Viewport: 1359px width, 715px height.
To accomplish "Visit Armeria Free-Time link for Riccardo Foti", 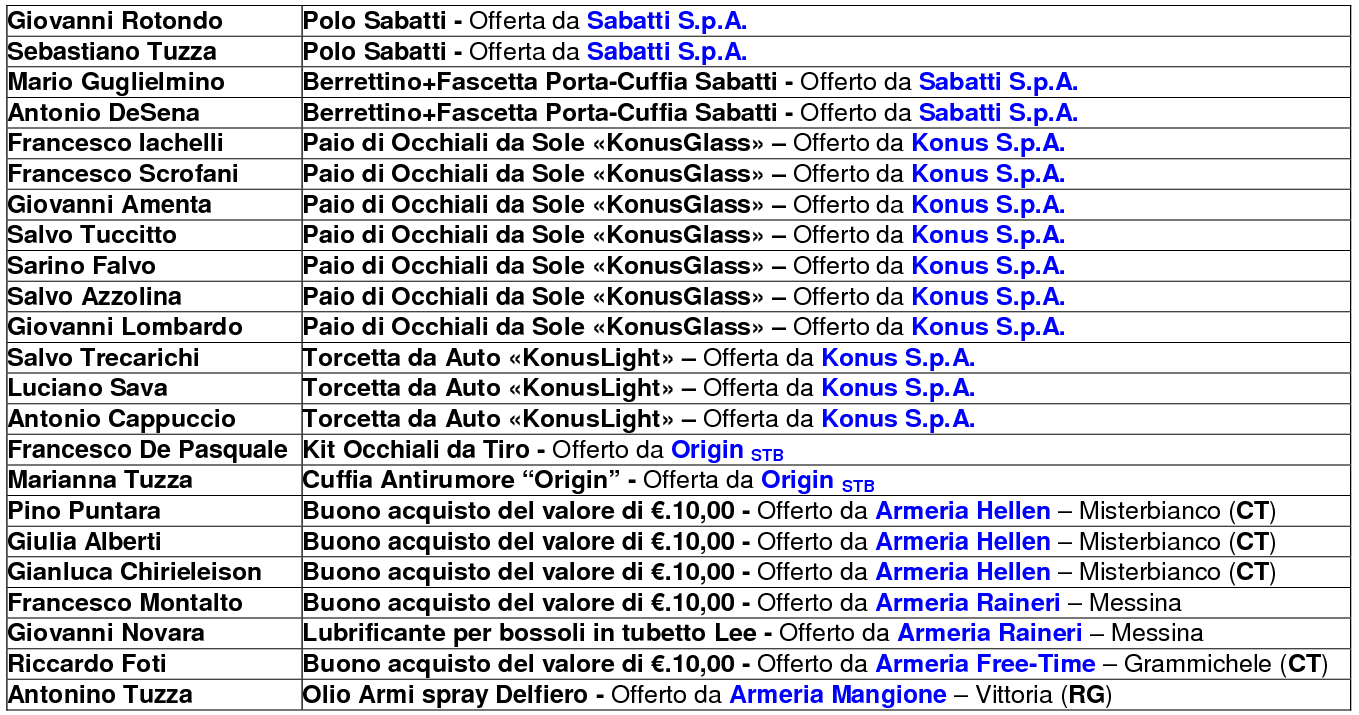I will click(x=986, y=664).
